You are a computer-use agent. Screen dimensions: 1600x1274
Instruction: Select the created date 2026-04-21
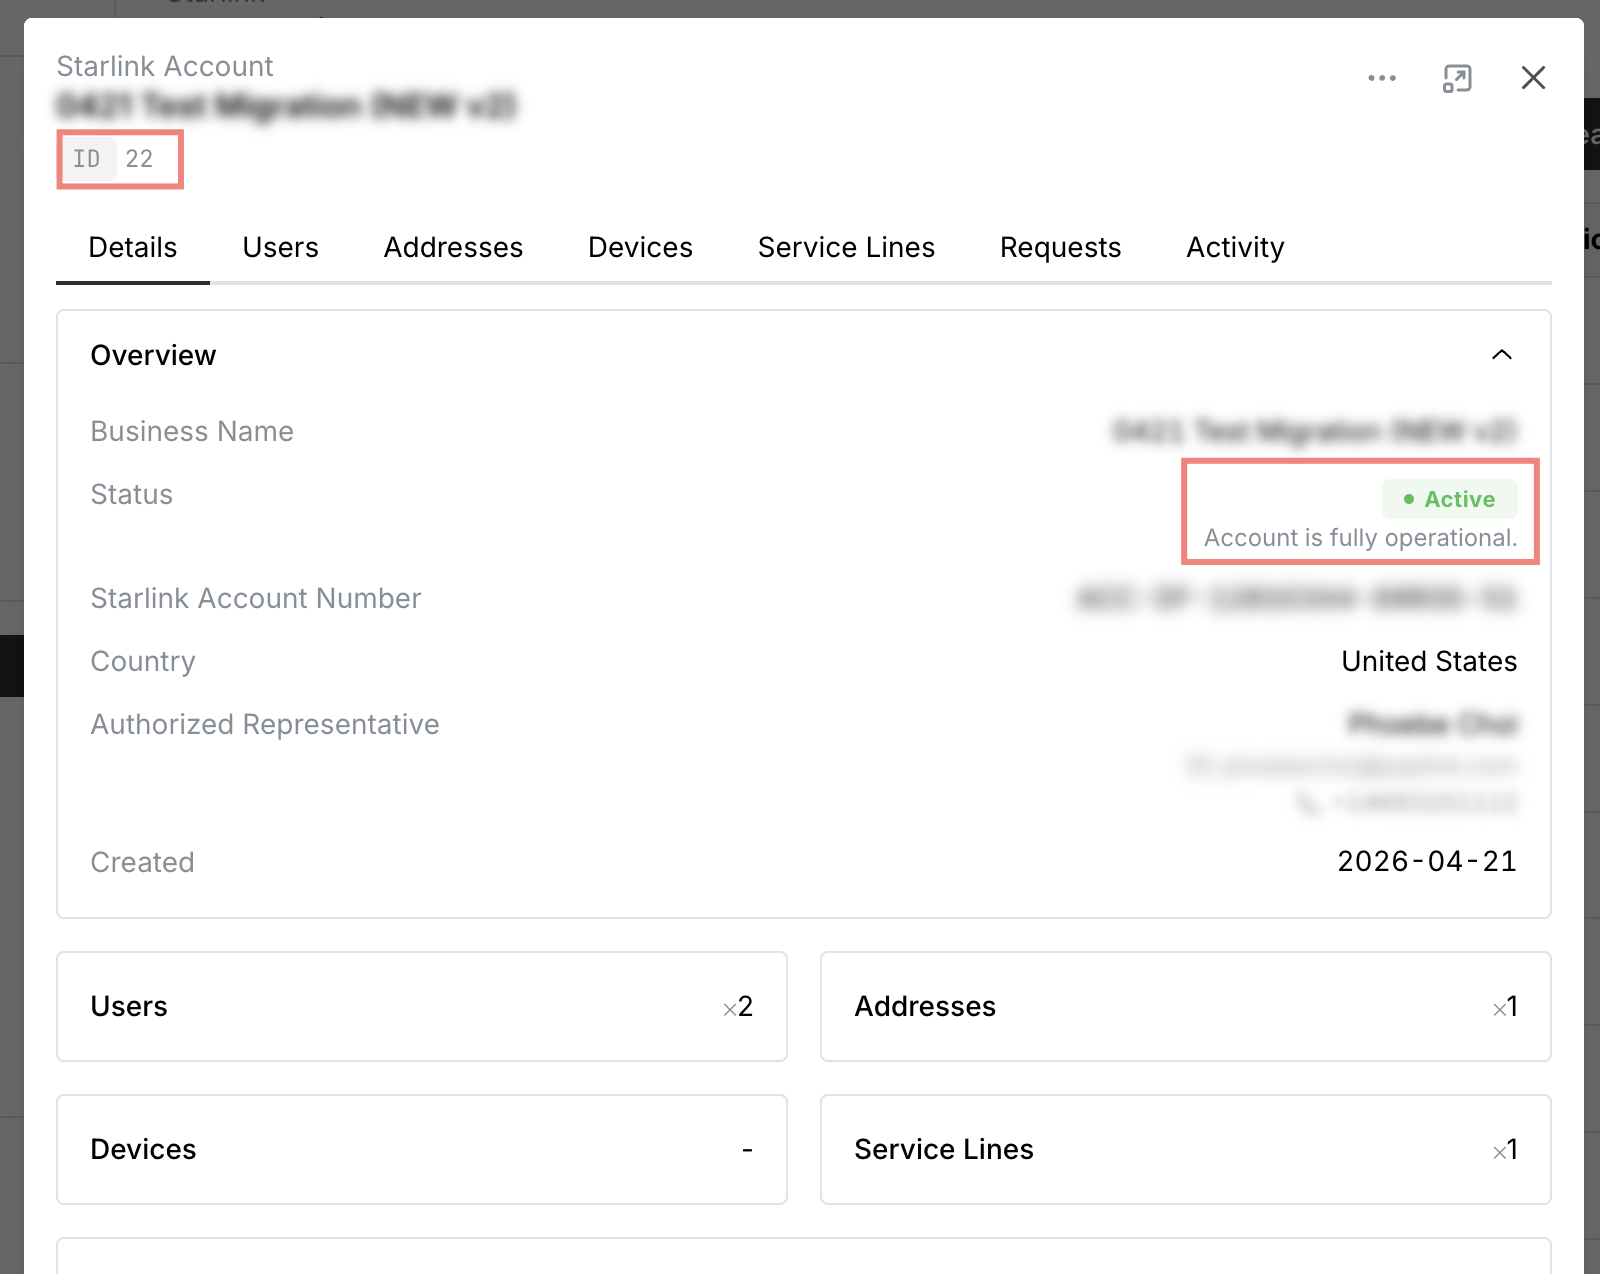pyautogui.click(x=1427, y=861)
